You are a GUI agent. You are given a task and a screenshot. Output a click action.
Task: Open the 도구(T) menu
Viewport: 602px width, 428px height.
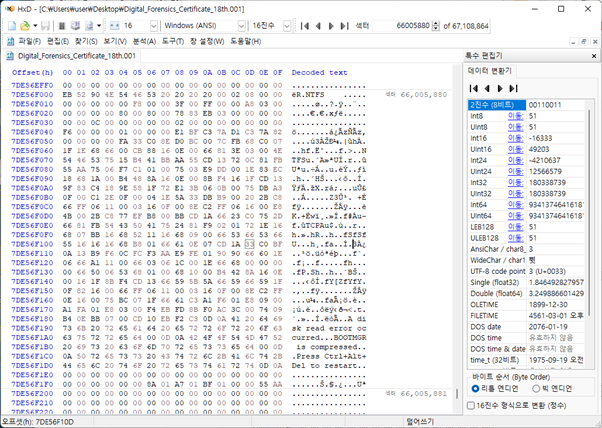pyautogui.click(x=173, y=41)
